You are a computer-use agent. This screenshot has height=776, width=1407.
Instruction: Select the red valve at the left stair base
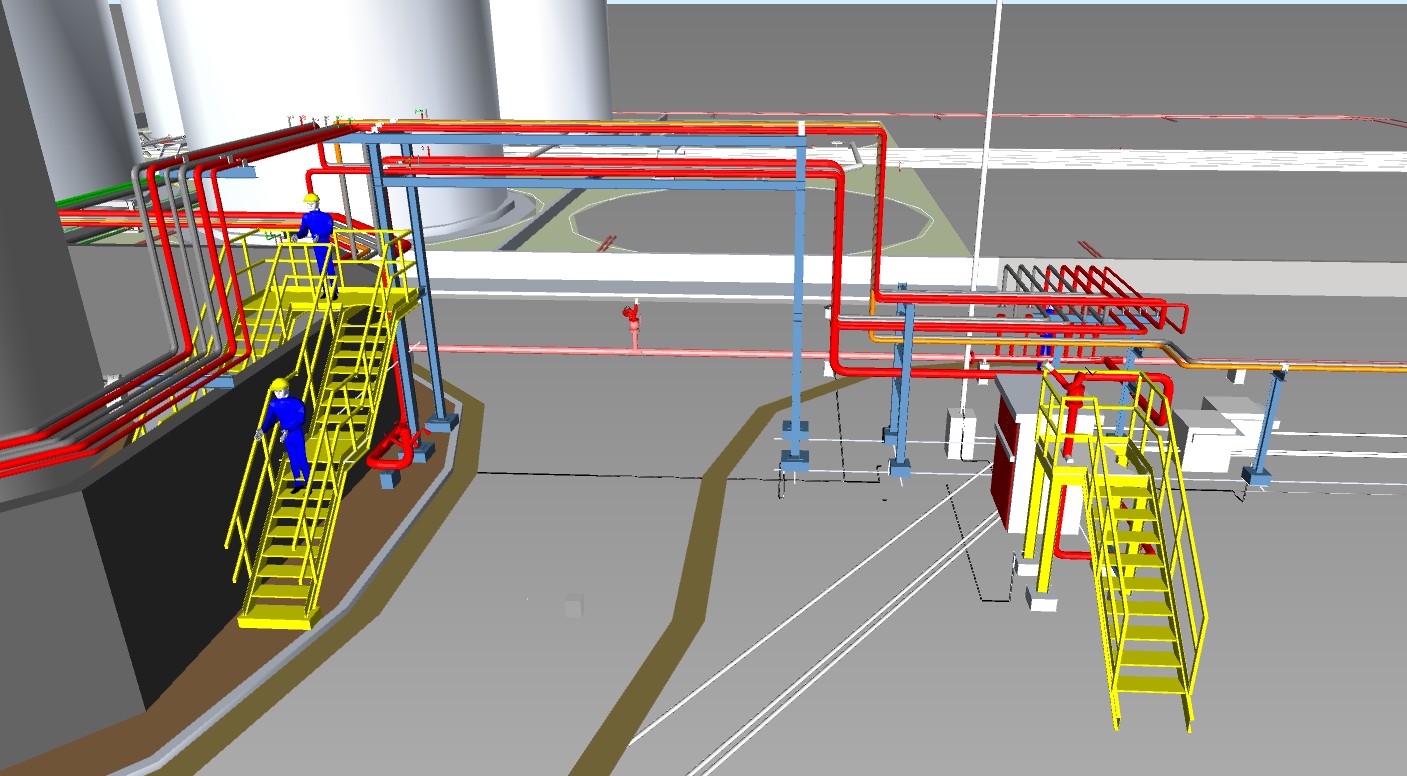pyautogui.click(x=393, y=450)
